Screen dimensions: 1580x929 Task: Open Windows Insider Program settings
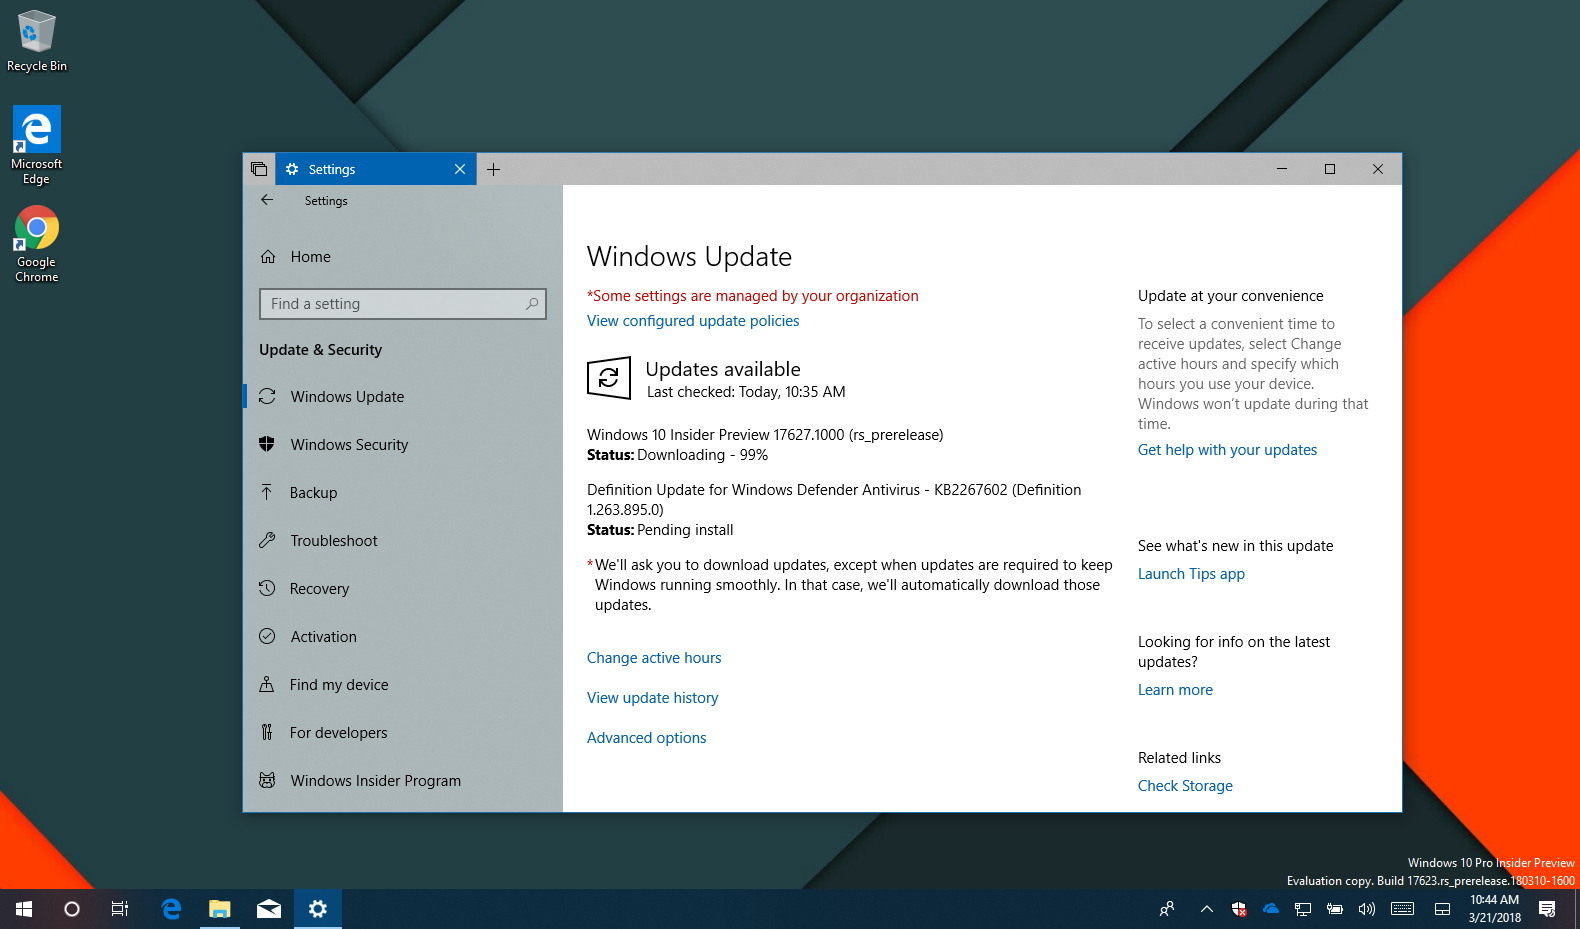[x=403, y=781]
